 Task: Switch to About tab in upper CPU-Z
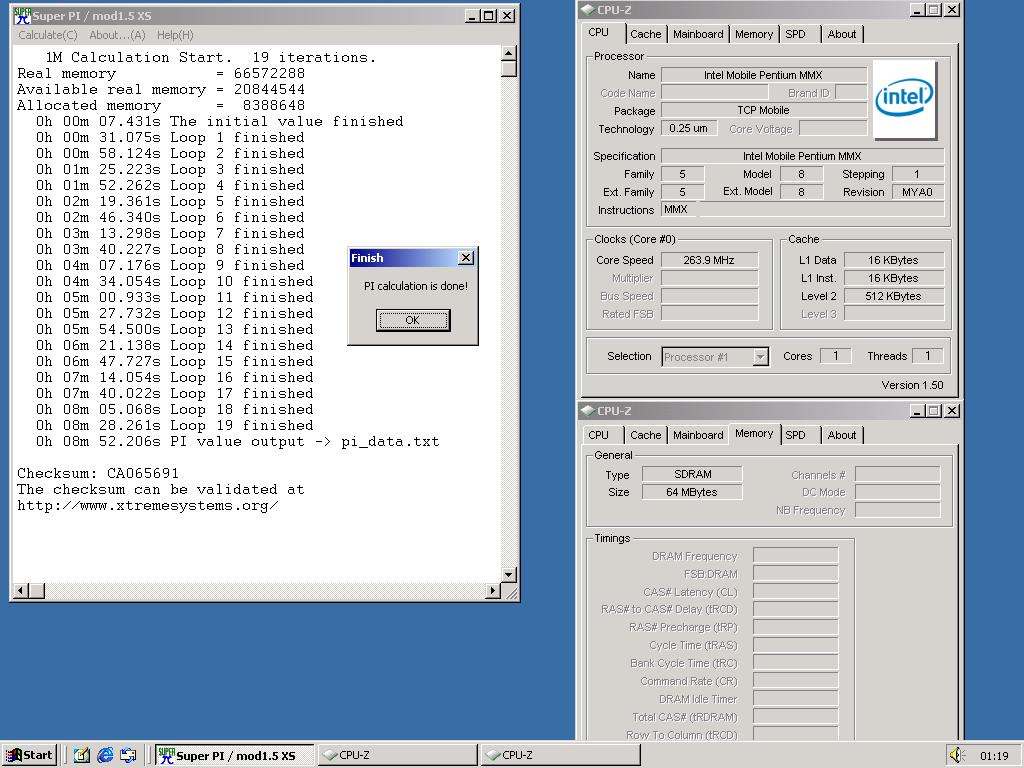pyautogui.click(x=842, y=34)
